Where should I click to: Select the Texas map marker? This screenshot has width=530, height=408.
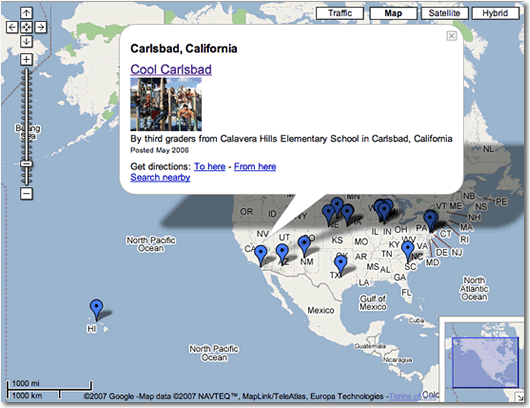pos(340,265)
